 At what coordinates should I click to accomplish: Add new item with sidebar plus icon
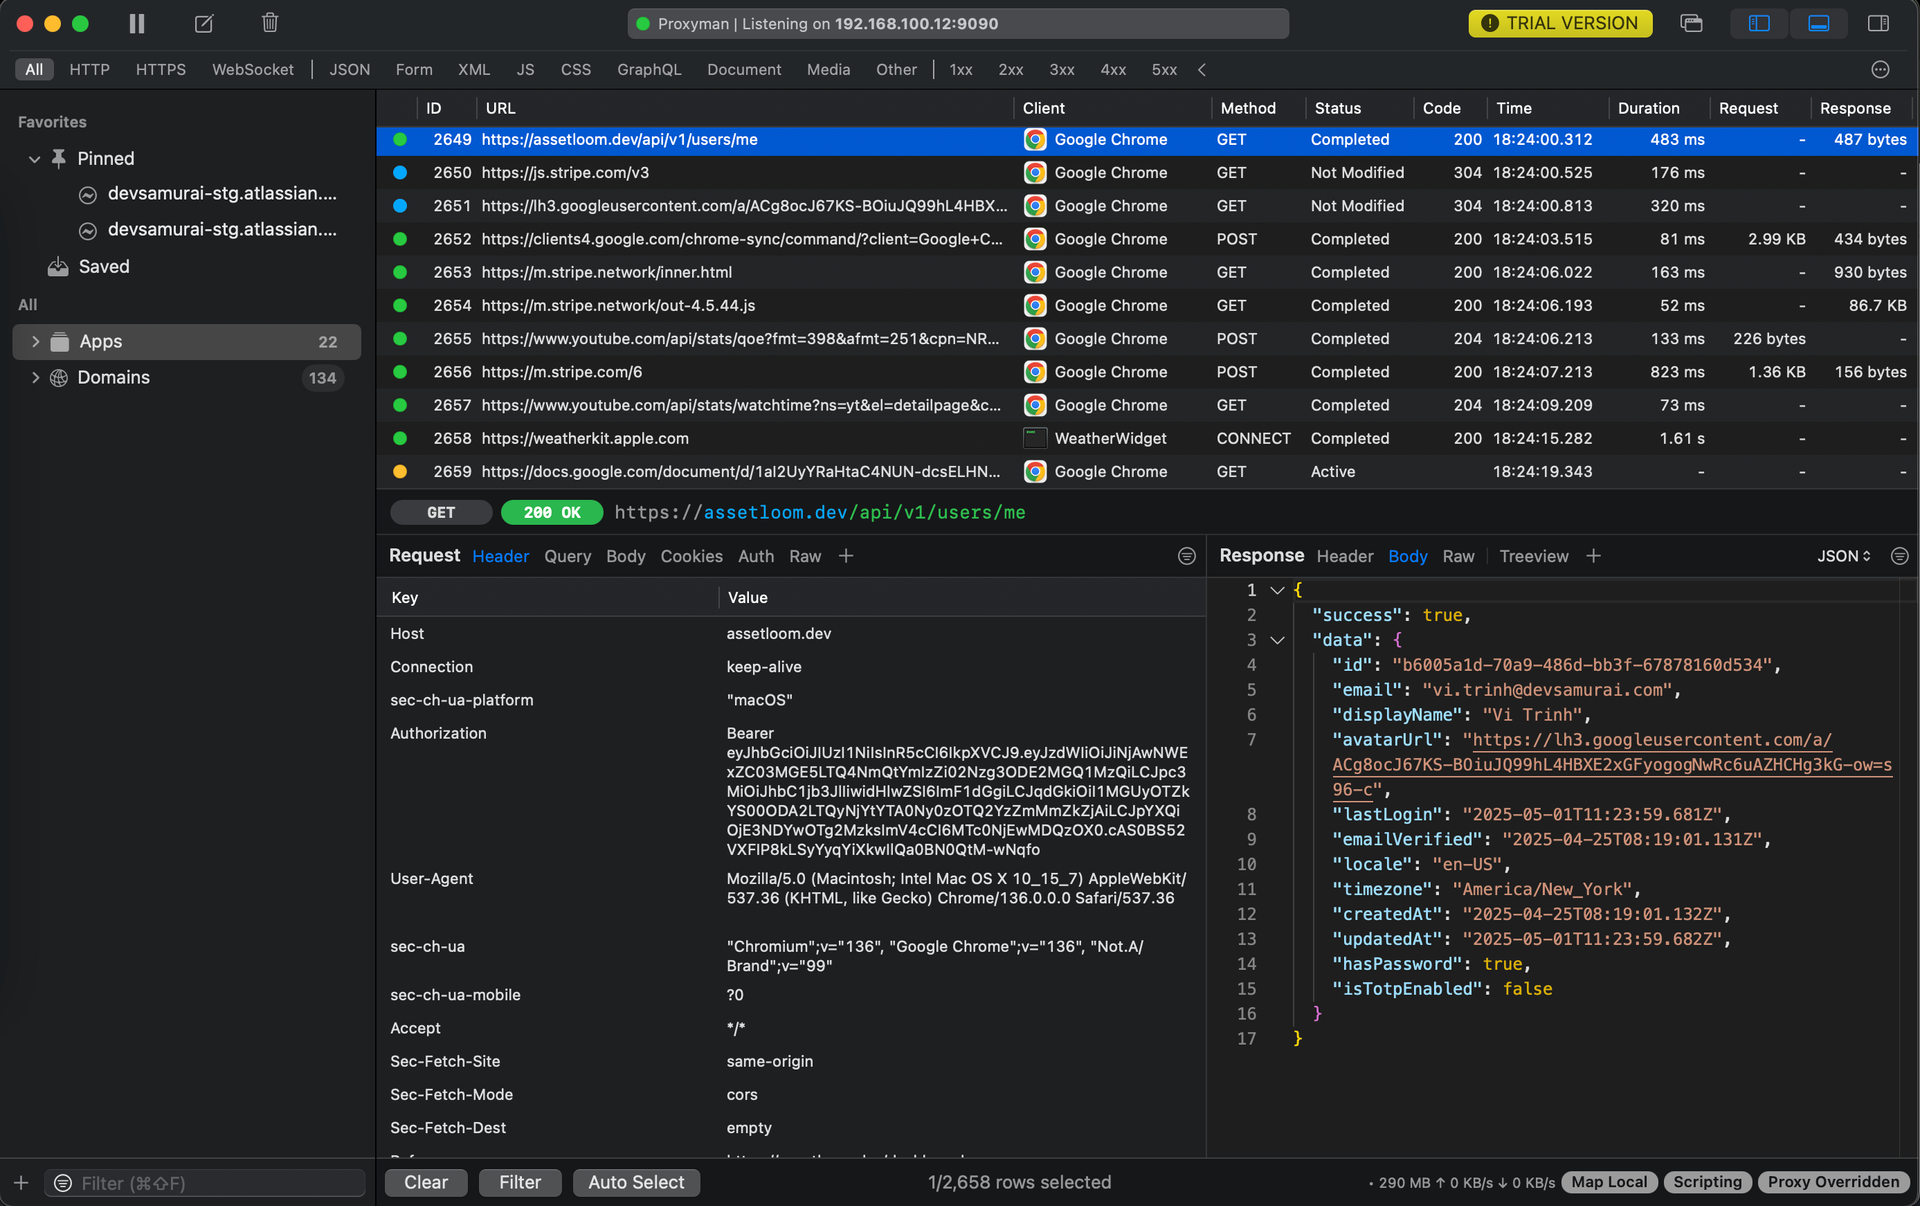tap(21, 1183)
